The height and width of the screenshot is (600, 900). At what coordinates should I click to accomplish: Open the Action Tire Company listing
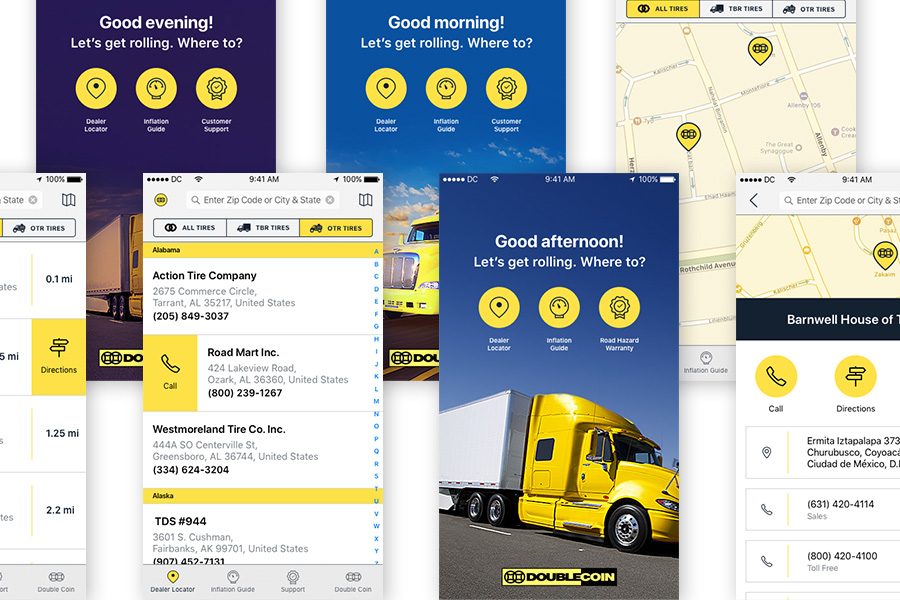pos(255,296)
